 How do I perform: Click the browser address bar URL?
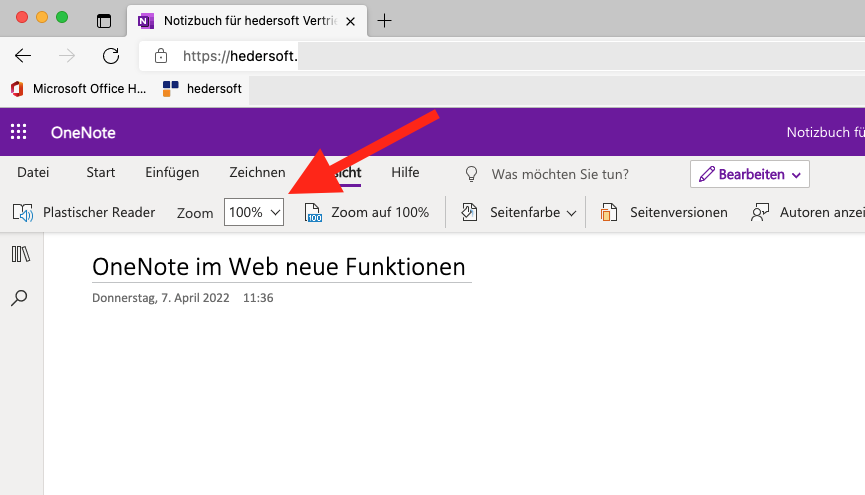point(240,56)
